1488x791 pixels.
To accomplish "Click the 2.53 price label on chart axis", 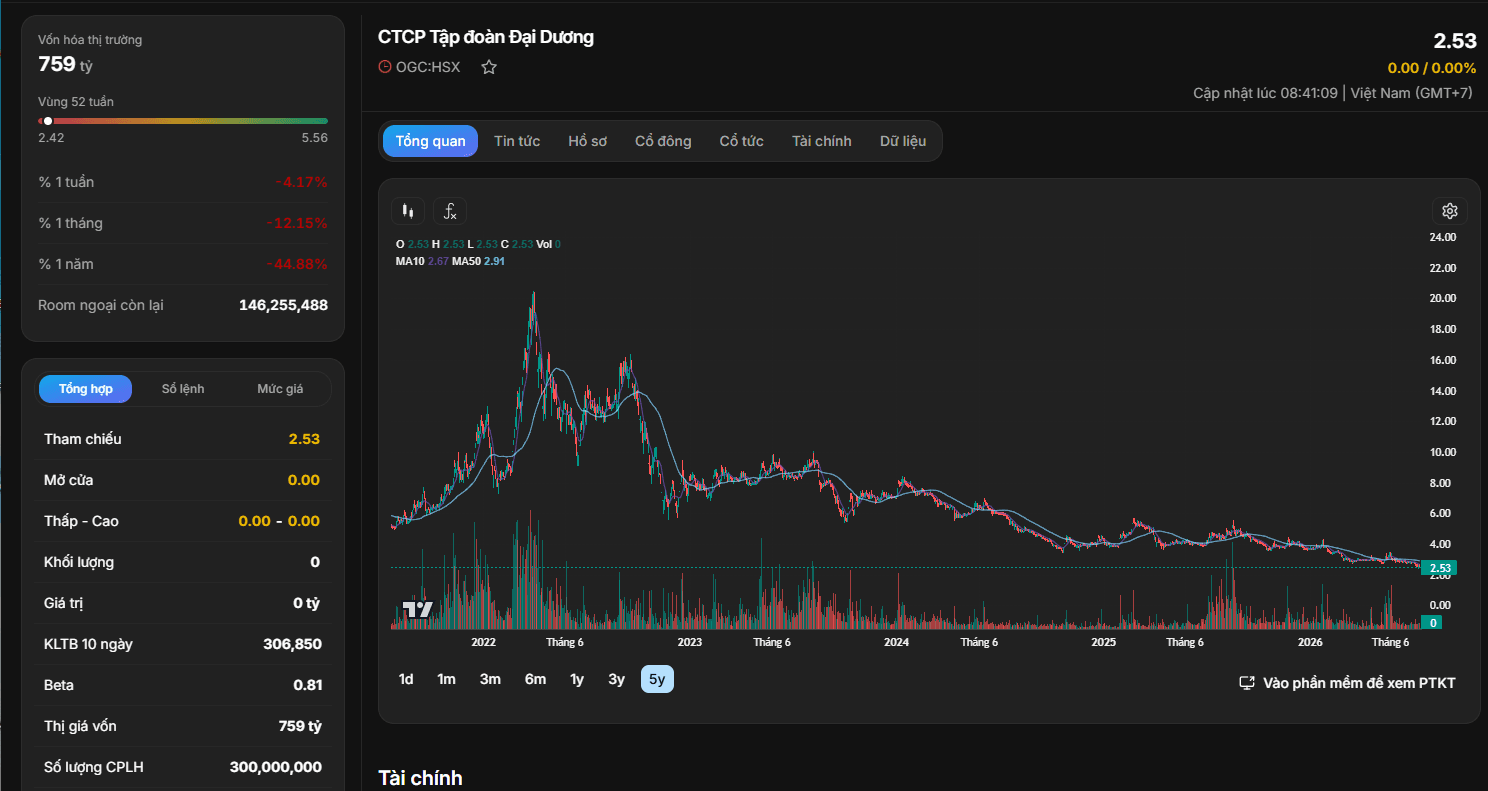I will pos(1441,568).
